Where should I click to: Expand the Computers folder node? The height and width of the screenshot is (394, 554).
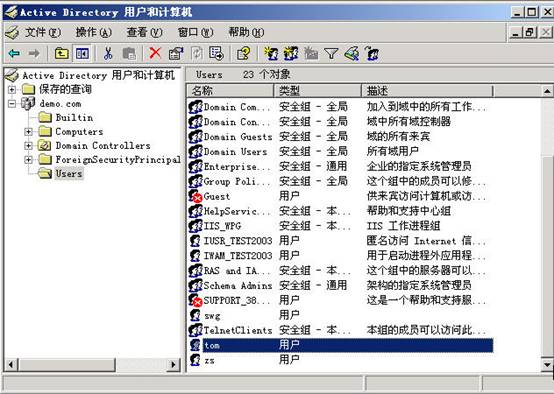coord(28,132)
